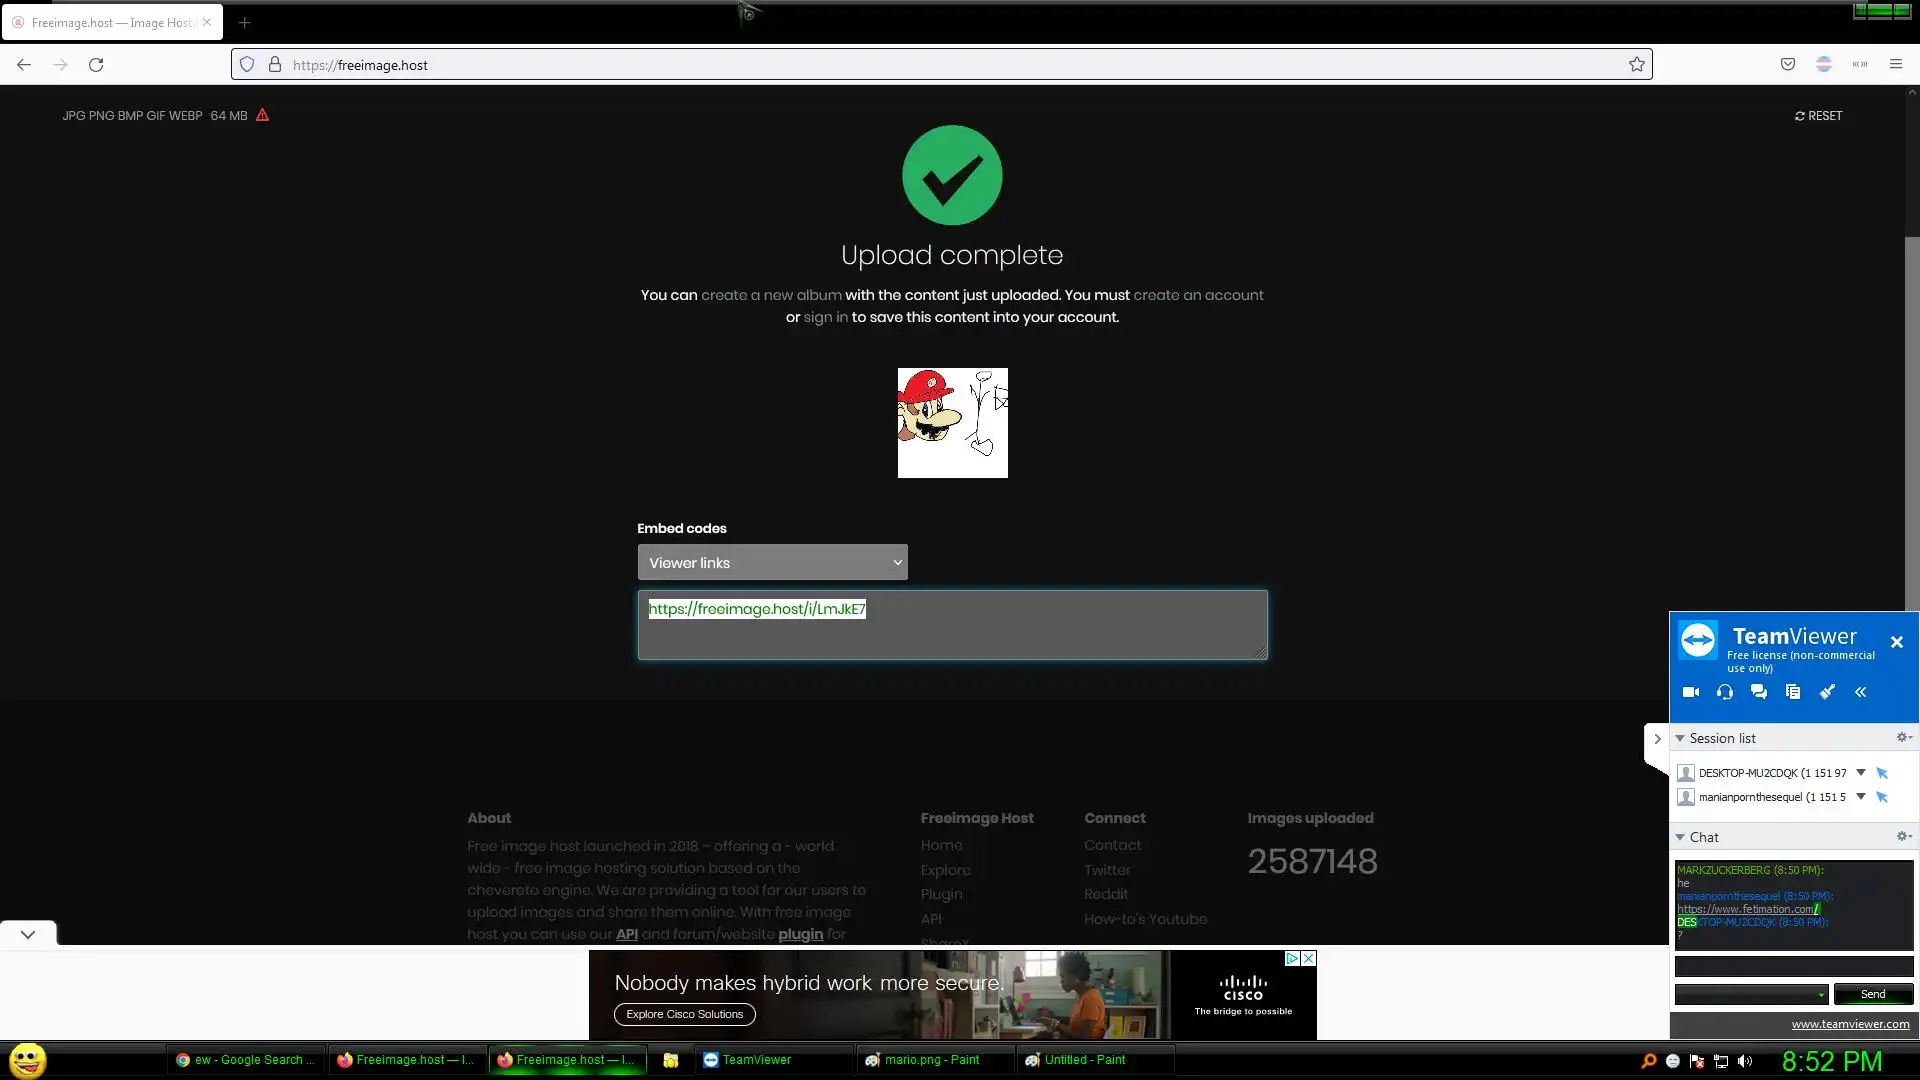
Task: Expand options arrow for DESKTOP-MU2CDQK session
Action: [x=1861, y=772]
